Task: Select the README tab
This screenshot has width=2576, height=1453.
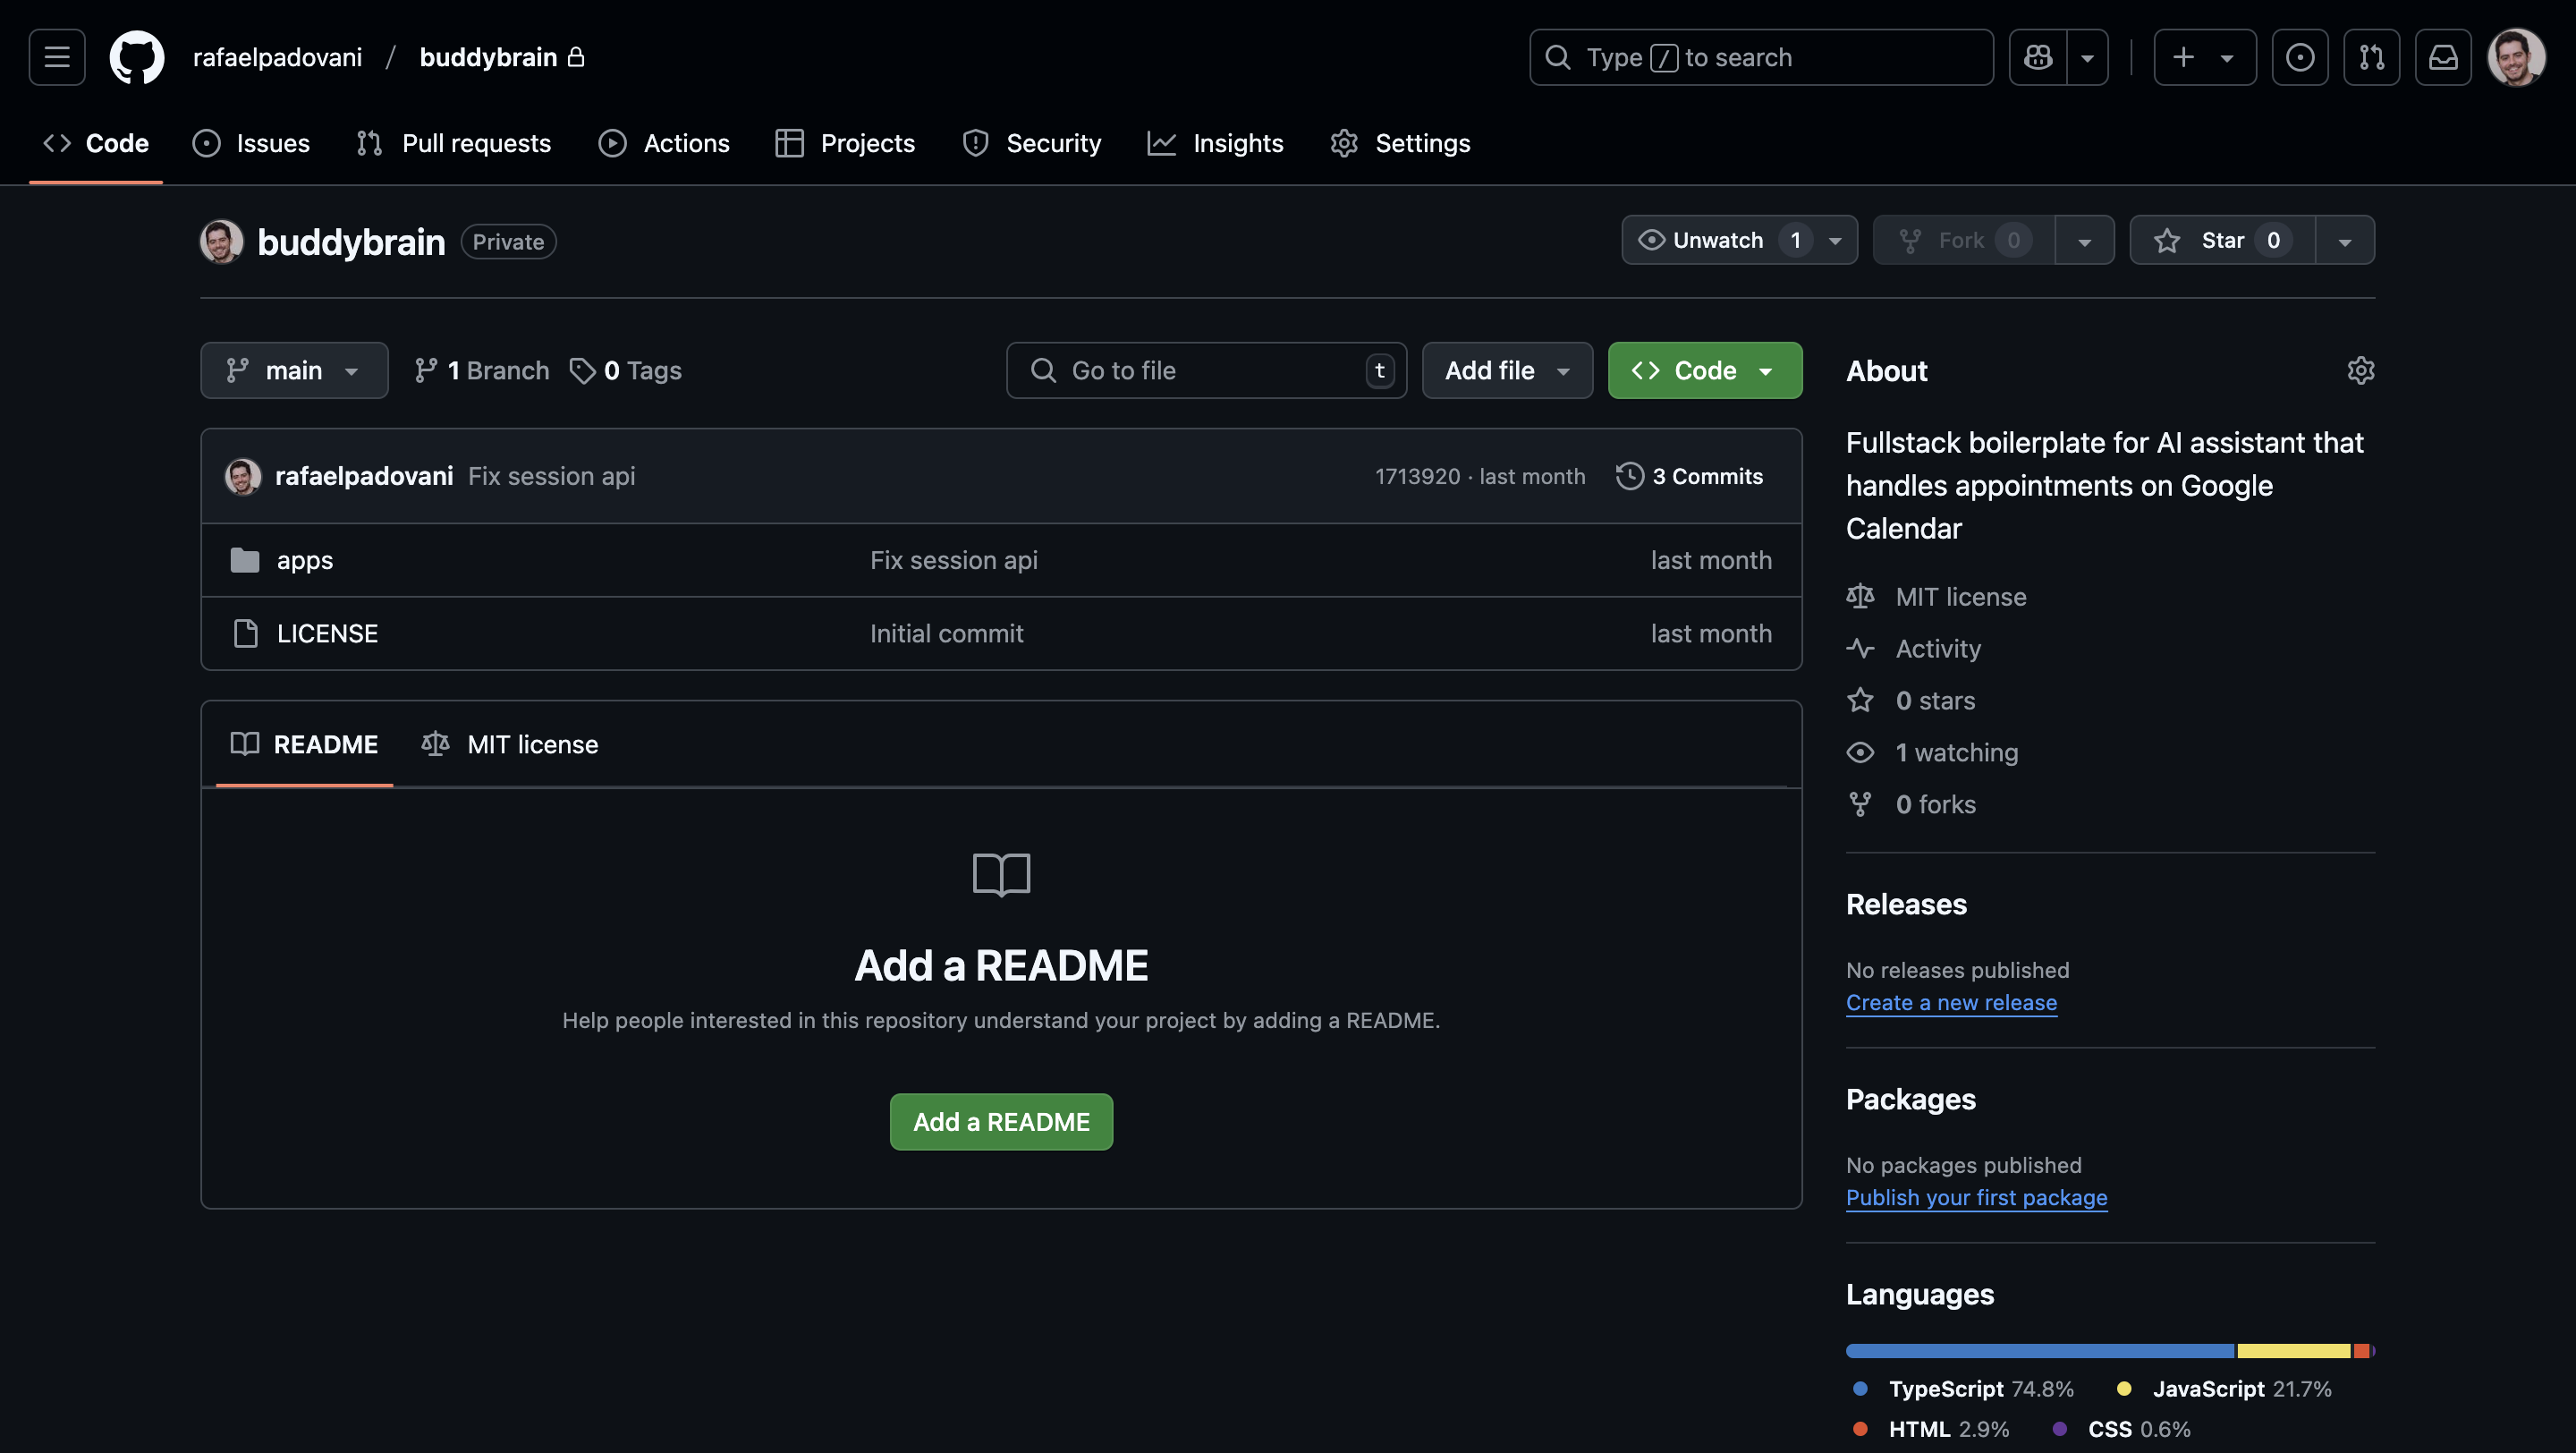Action: point(304,744)
